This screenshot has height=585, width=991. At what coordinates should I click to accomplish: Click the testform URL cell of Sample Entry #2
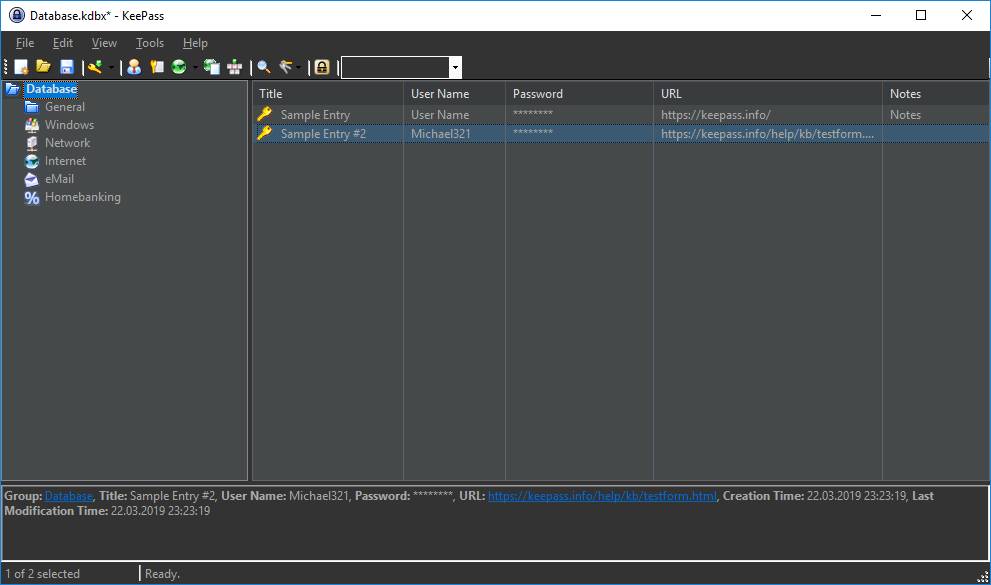(x=767, y=134)
